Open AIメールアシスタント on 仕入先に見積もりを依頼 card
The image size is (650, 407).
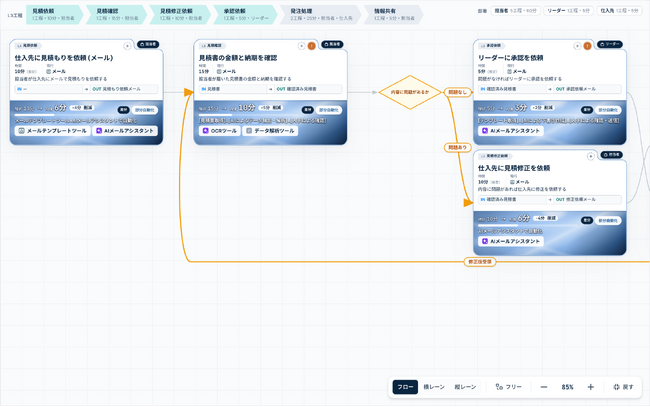click(x=125, y=131)
